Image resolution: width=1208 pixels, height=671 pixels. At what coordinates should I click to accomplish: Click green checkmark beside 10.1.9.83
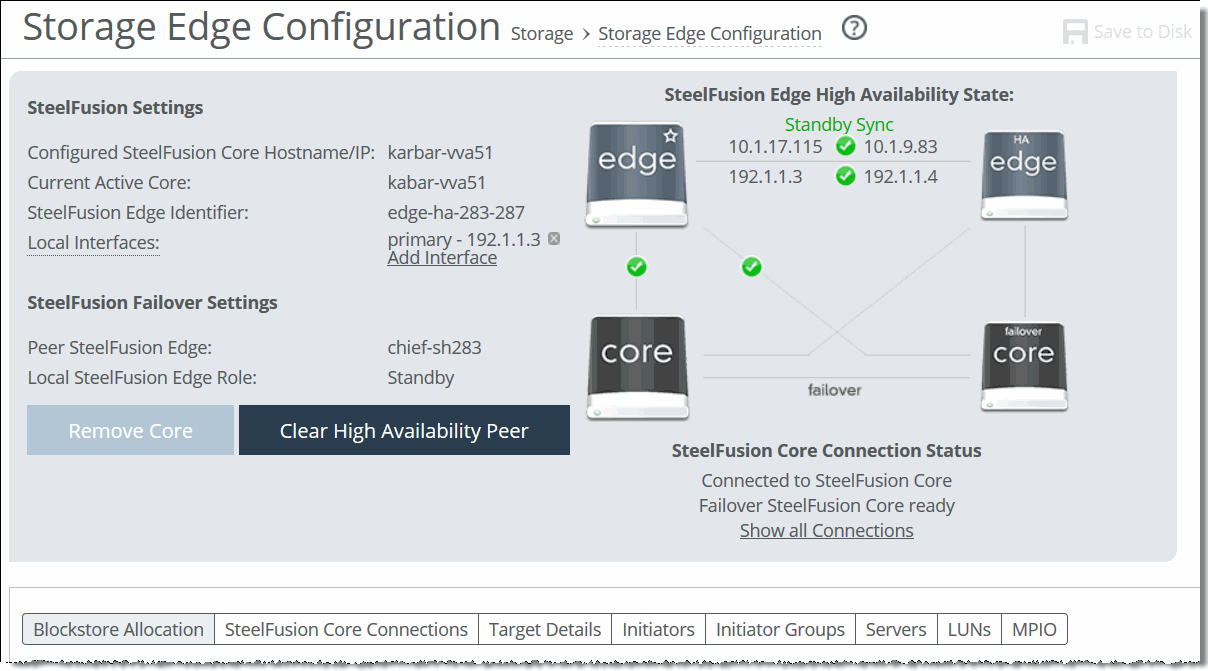point(845,146)
